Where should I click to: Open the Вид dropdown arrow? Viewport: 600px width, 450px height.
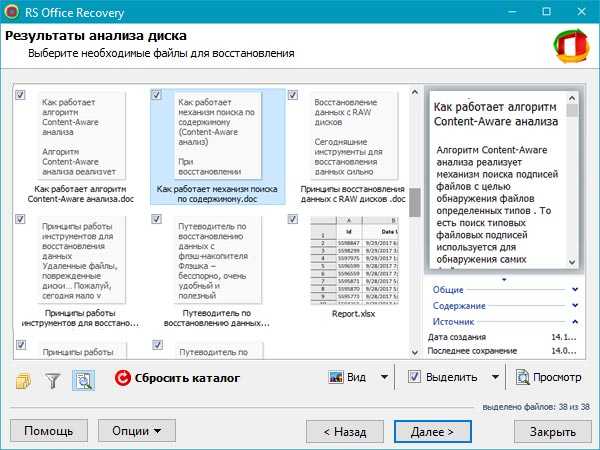pos(384,377)
